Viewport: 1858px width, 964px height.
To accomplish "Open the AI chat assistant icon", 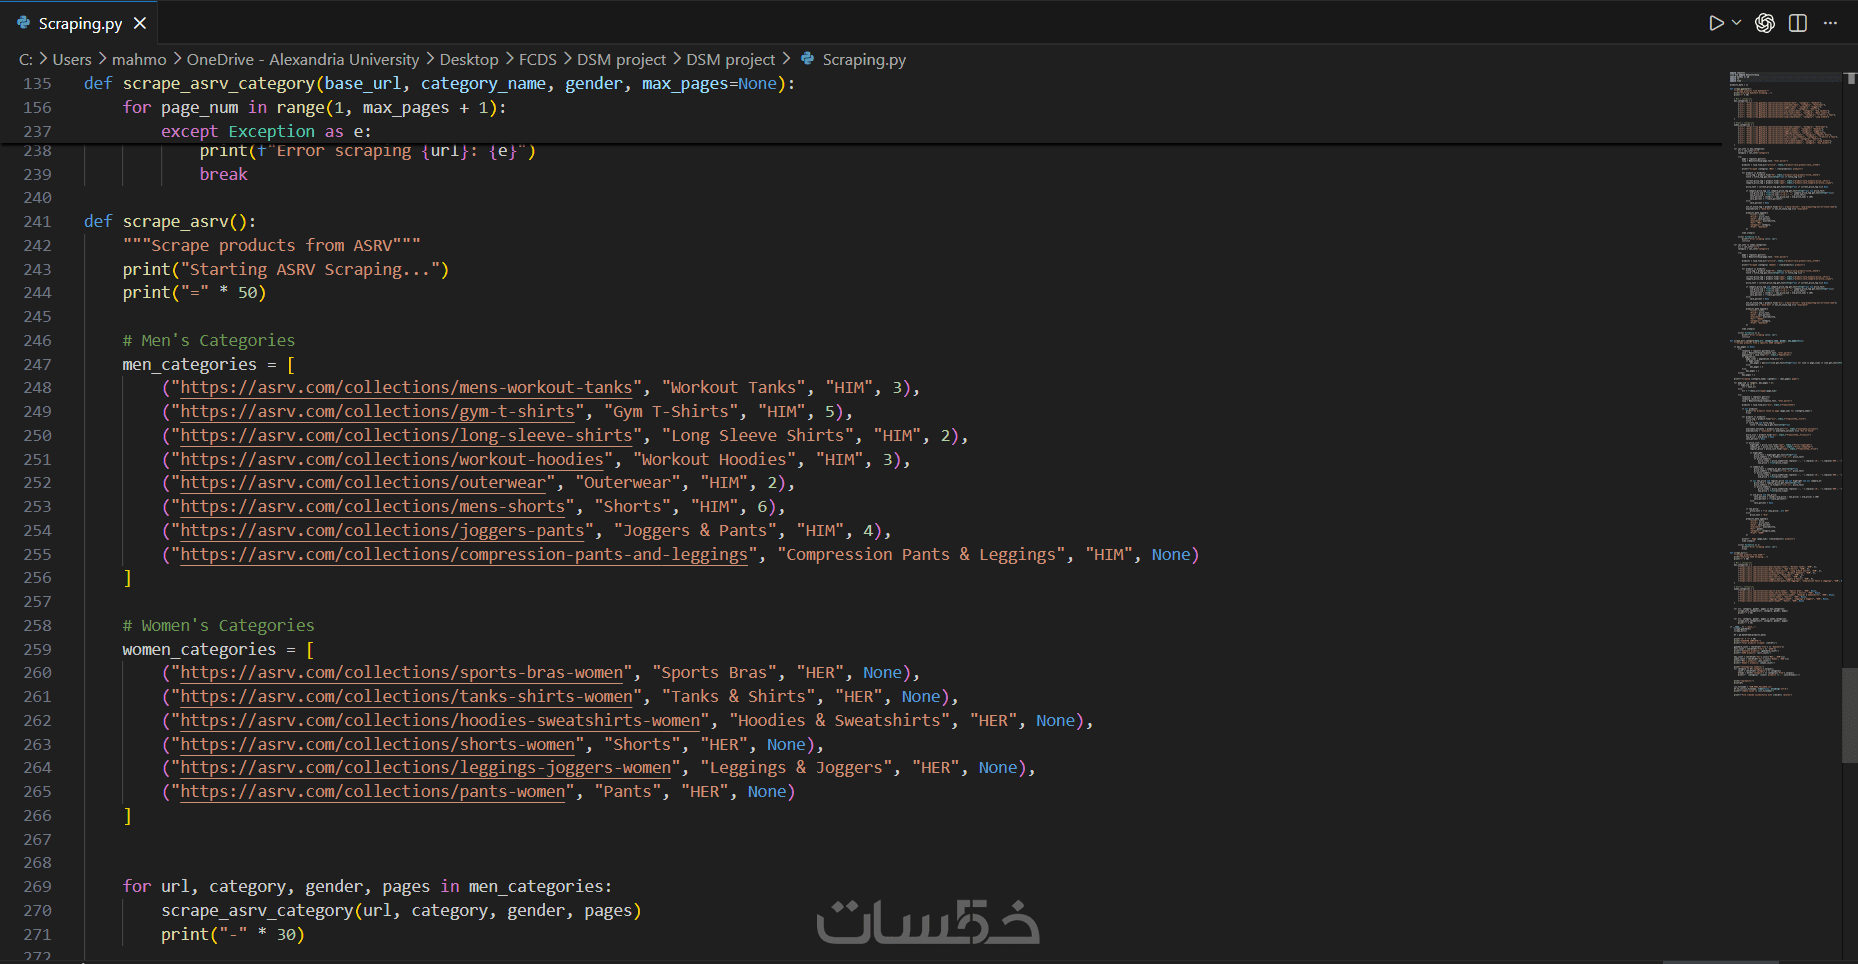I will coord(1765,23).
